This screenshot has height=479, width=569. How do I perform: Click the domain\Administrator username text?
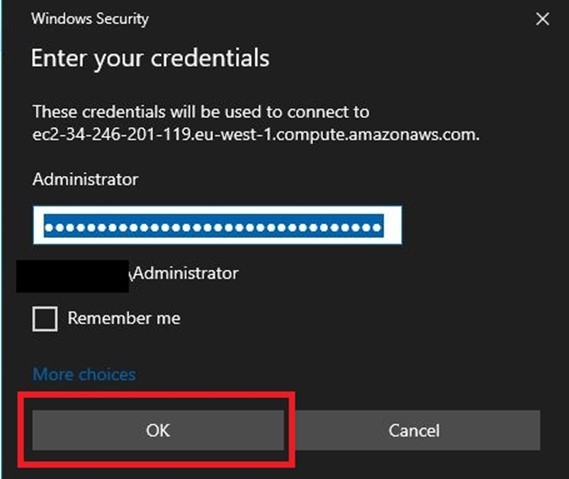[x=185, y=273]
